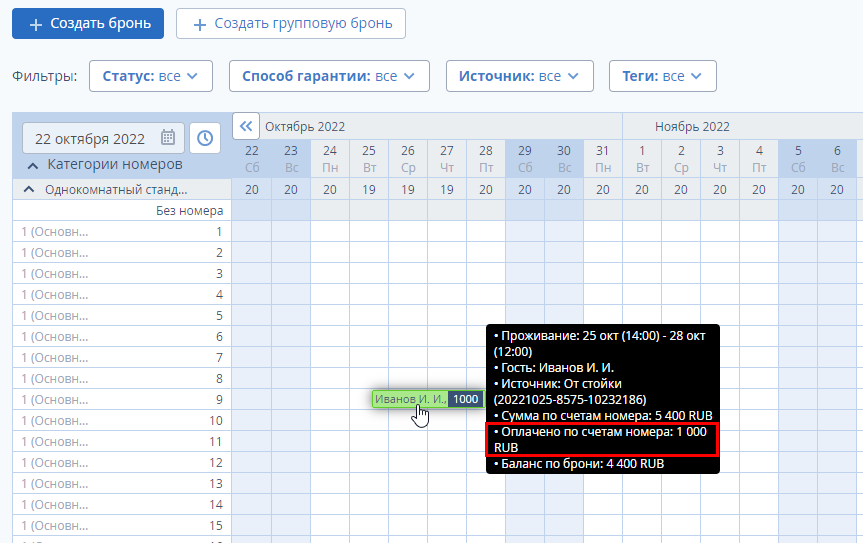Image resolution: width=863 pixels, height=543 pixels.
Task: Select room row number 10
Action: point(122,420)
